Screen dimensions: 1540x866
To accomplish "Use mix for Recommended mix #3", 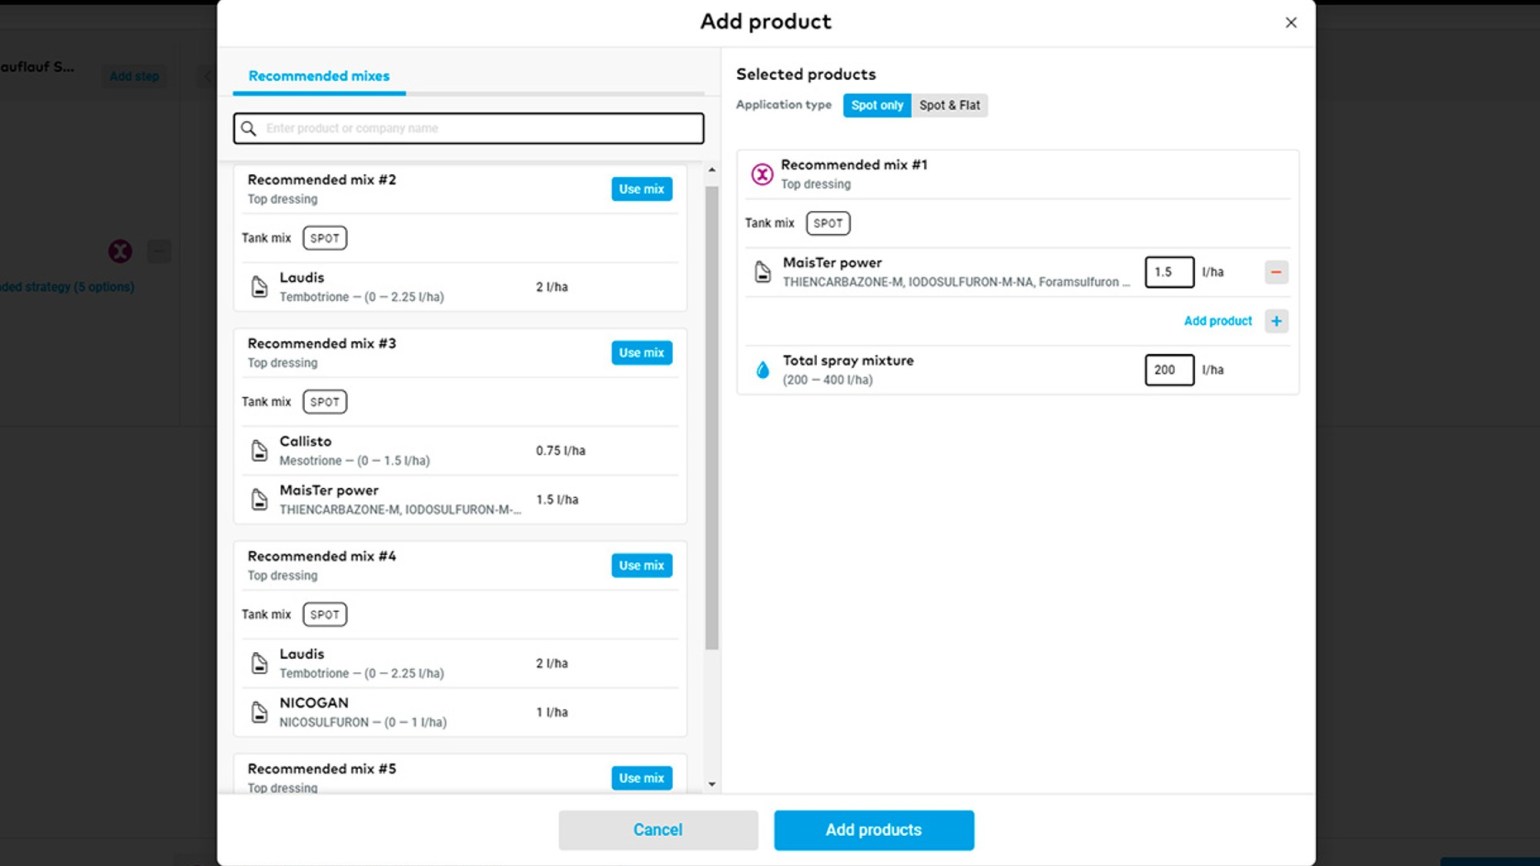I will click(641, 353).
